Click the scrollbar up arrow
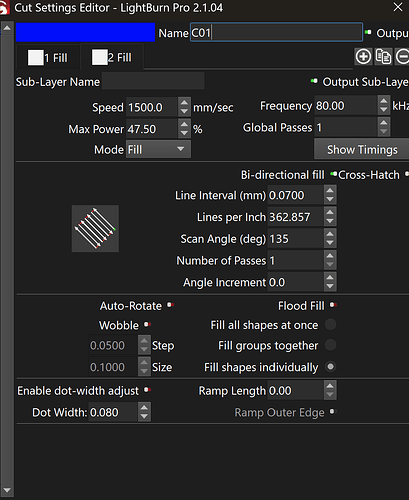The height and width of the screenshot is (500, 409). click(7, 28)
